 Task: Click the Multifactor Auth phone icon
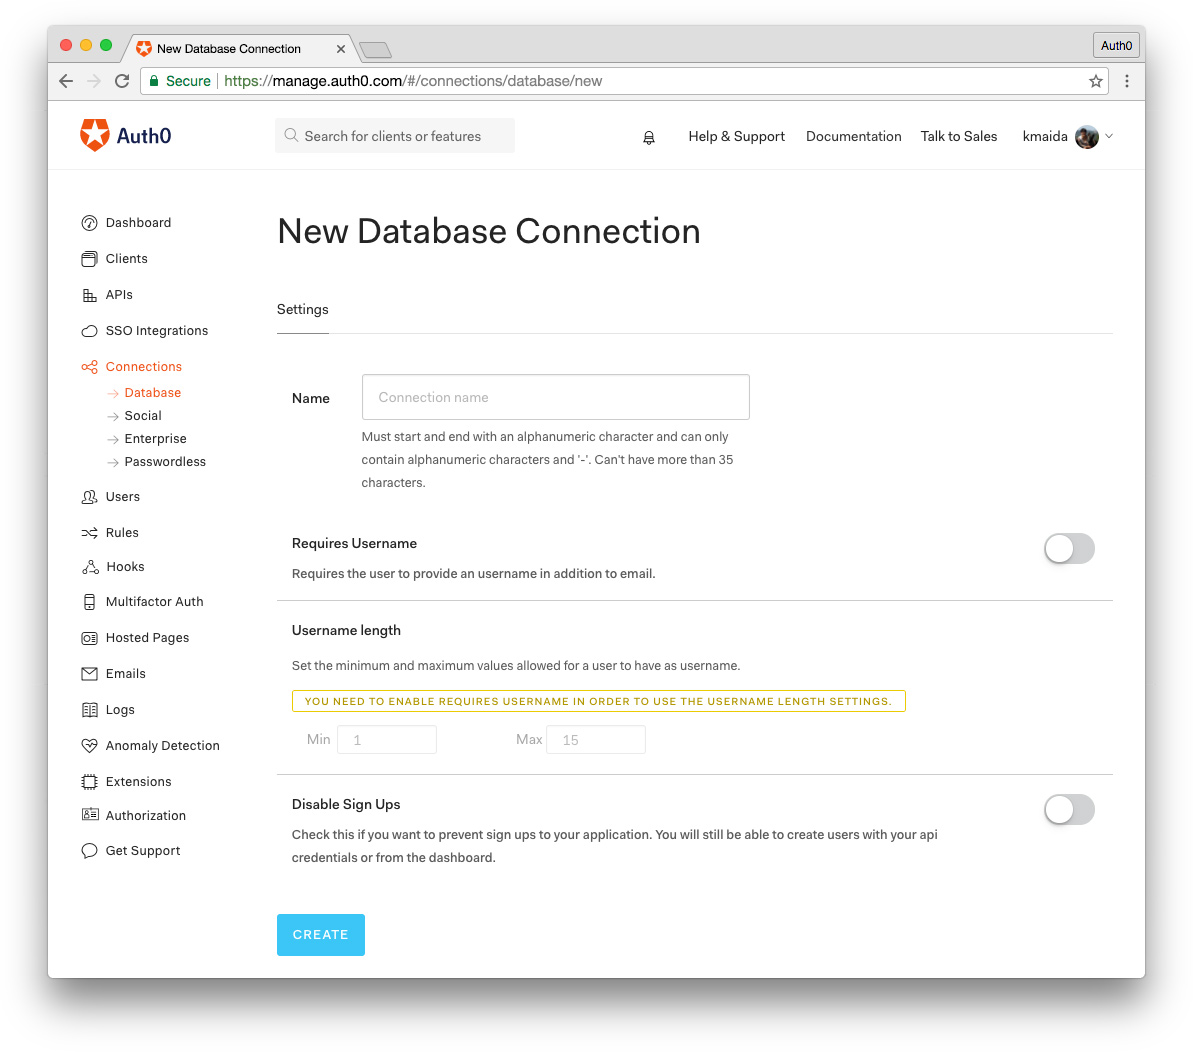click(89, 602)
